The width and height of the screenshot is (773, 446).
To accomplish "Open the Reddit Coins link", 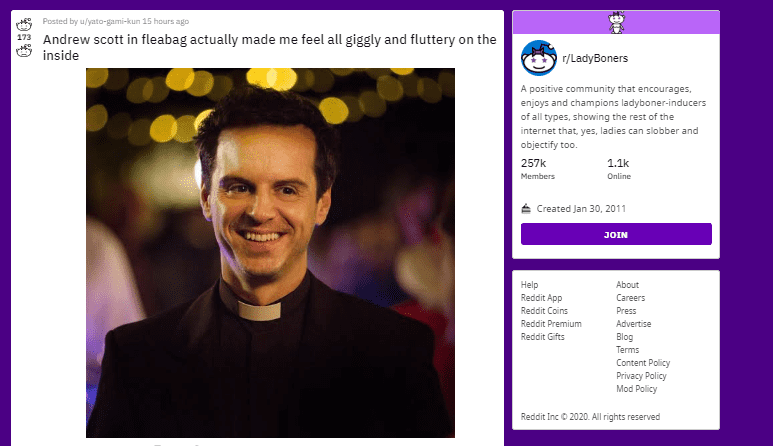I will (545, 311).
